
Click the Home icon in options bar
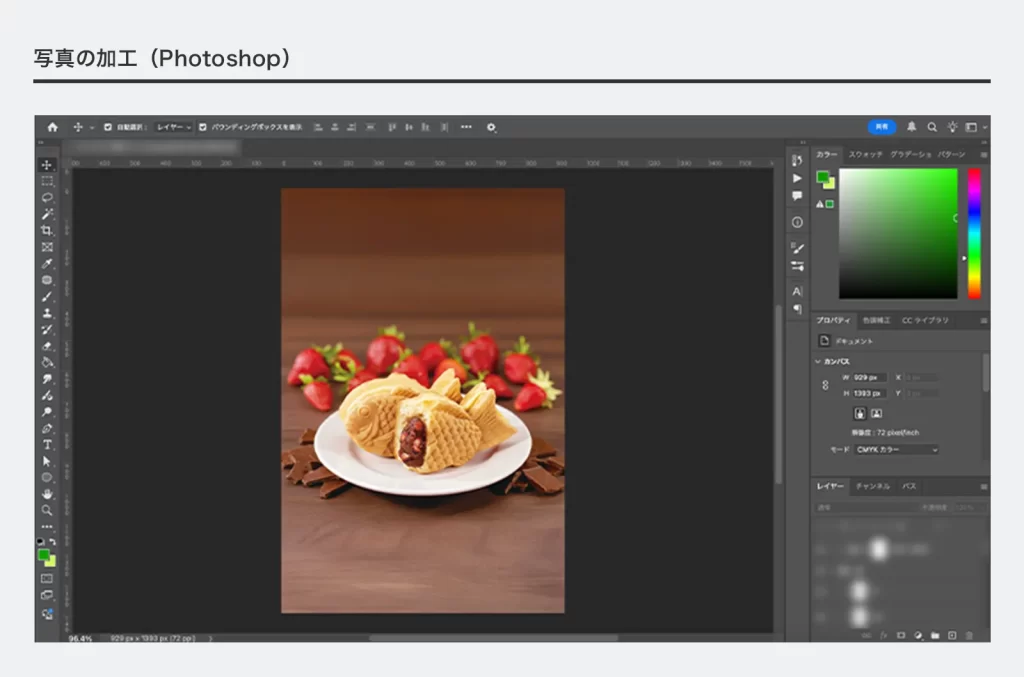tap(52, 127)
